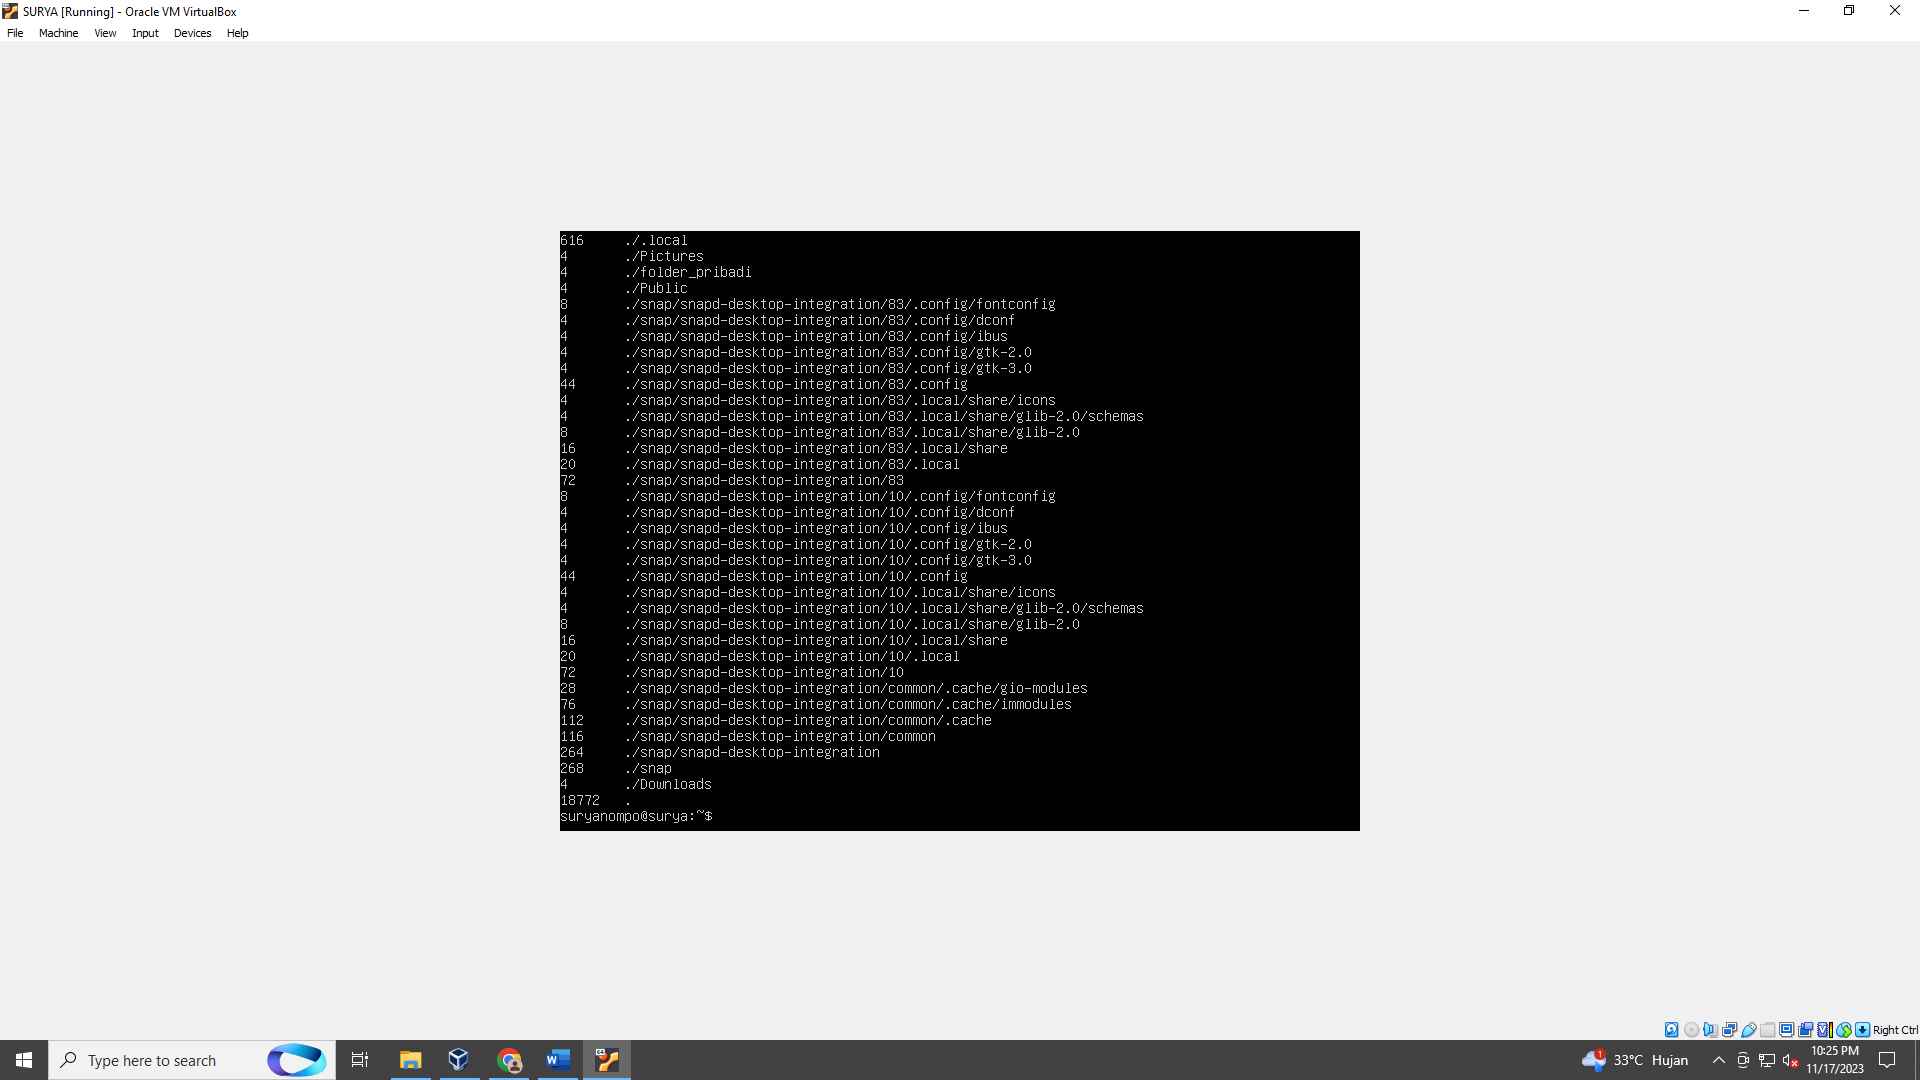The width and height of the screenshot is (1920, 1080).
Task: Open VirtualBox Manager cube icon on taskbar
Action: (x=459, y=1060)
